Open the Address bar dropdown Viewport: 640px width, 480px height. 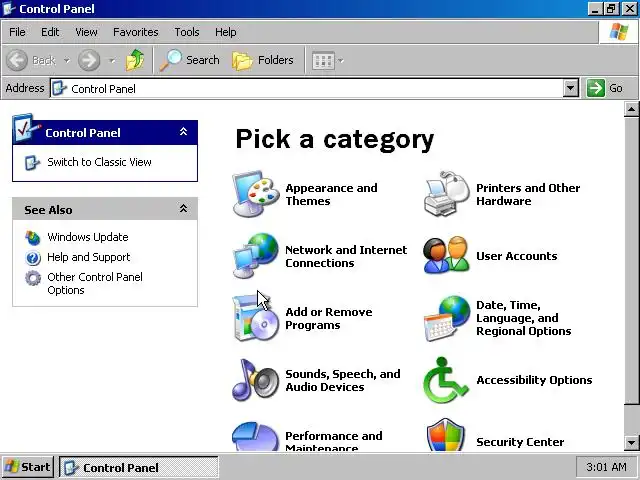coord(571,88)
